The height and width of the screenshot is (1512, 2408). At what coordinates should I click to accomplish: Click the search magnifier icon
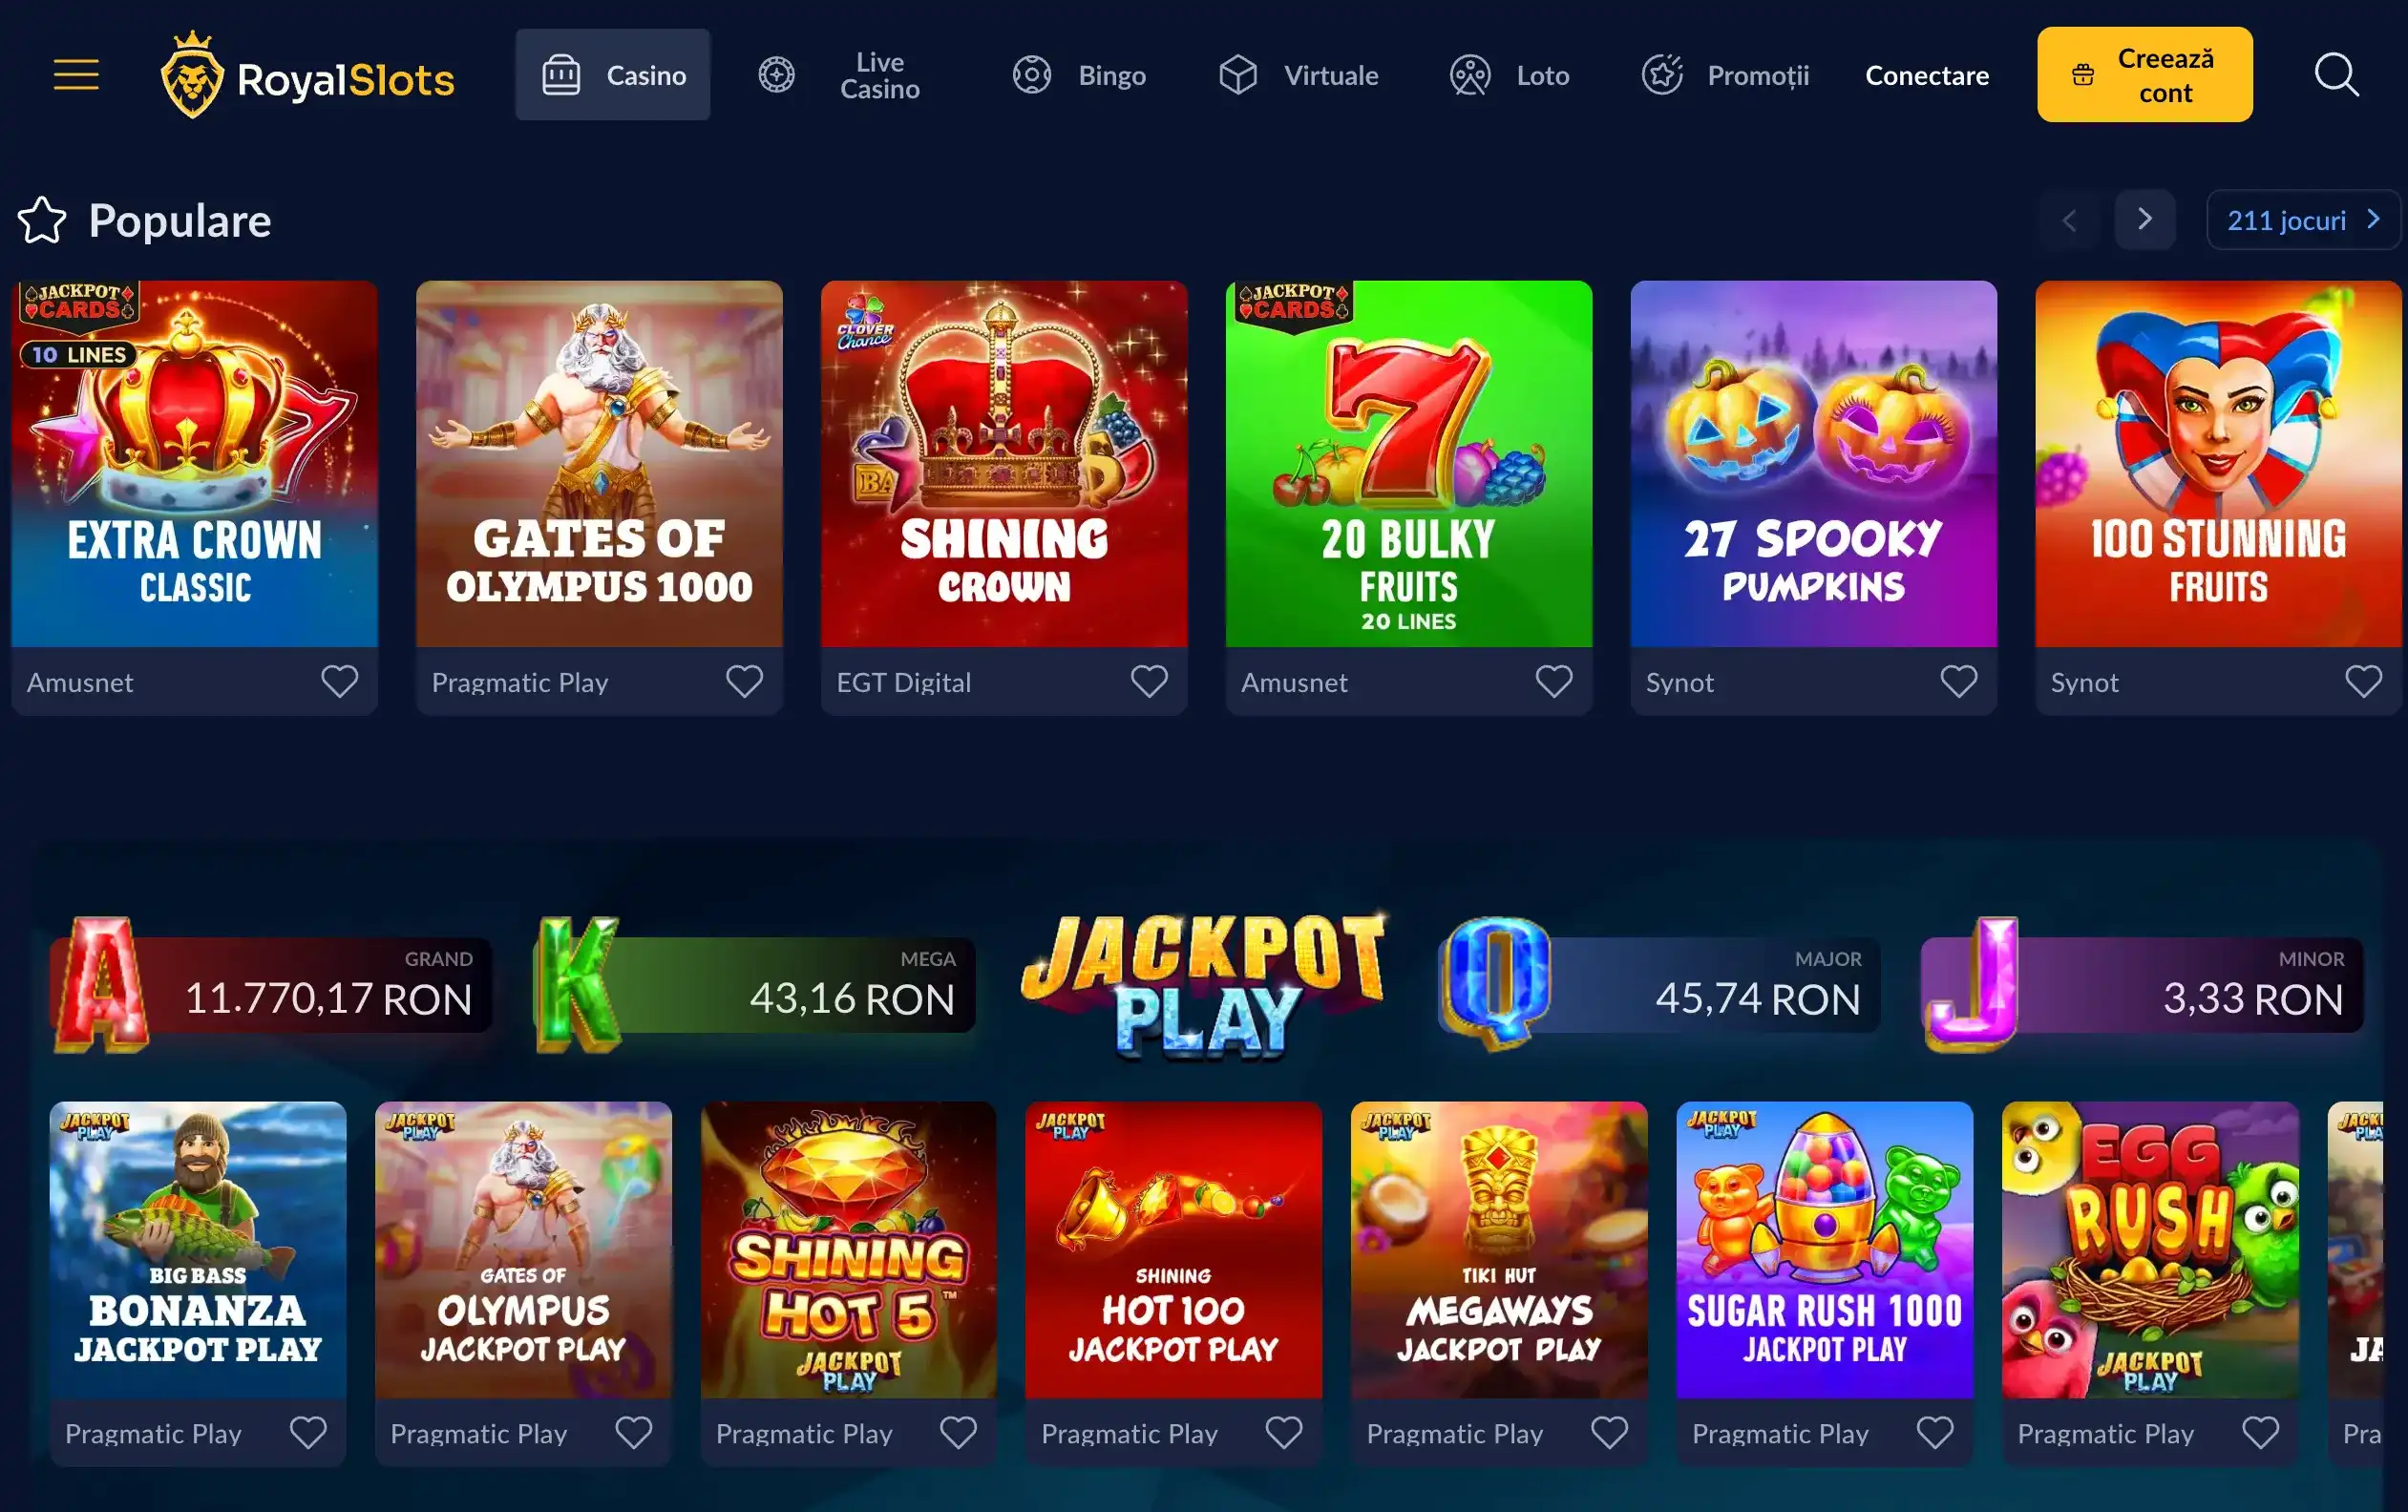click(x=2336, y=75)
